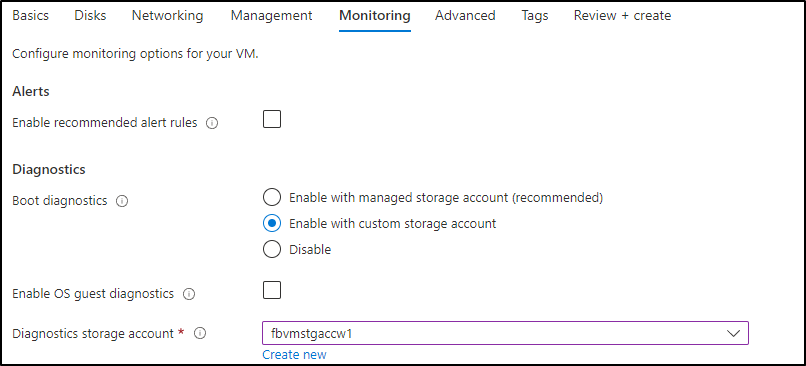
Task: Check Enable recommended alert rules checkbox
Action: tap(272, 119)
